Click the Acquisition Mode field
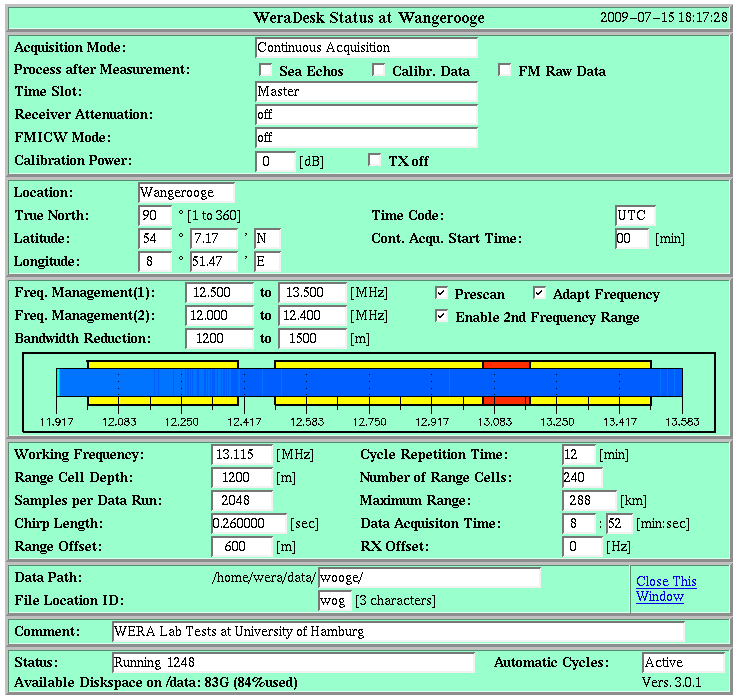Viewport: 738px width, 700px height. [367, 48]
